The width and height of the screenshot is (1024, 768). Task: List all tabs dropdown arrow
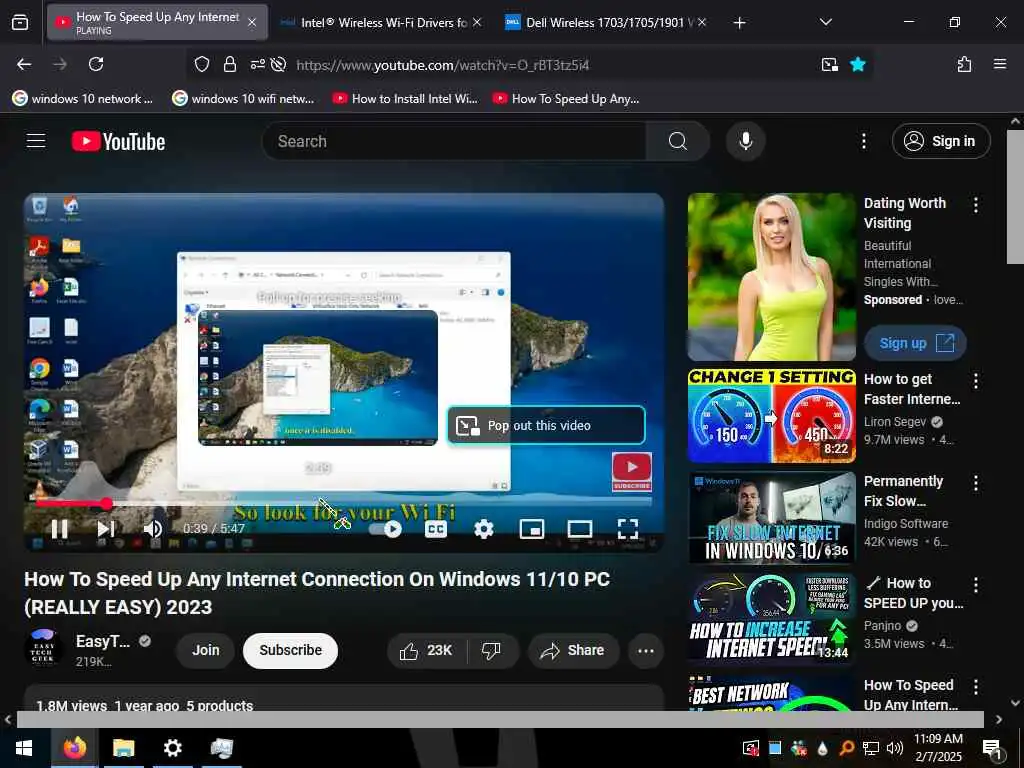point(825,22)
